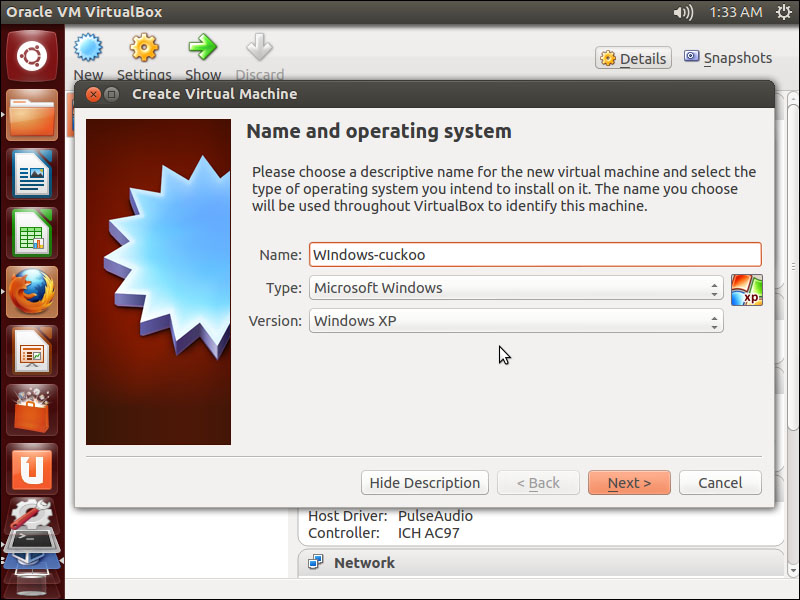Viewport: 800px width, 600px height.
Task: Open the power session gear icon
Action: (784, 12)
